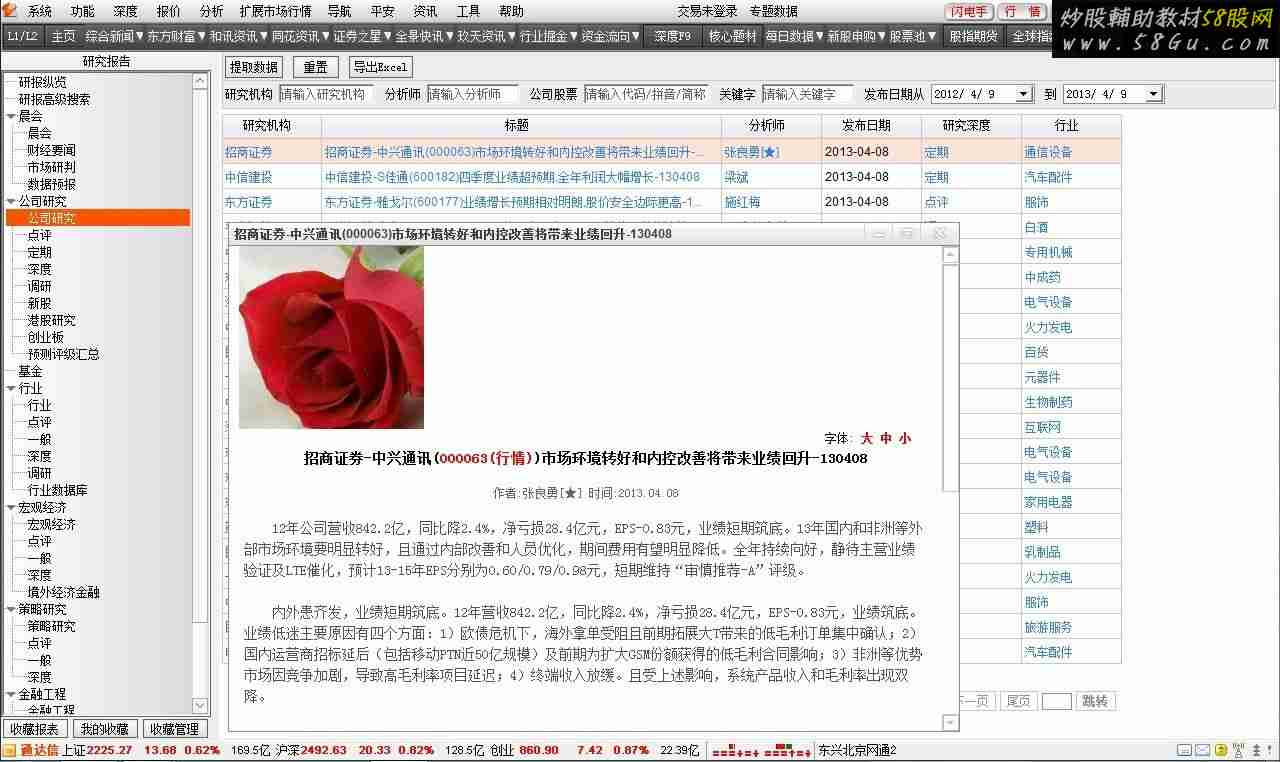Viewport: 1280px width, 762px height.
Task: Click down arrow of report popup scrollbar
Action: (950, 722)
